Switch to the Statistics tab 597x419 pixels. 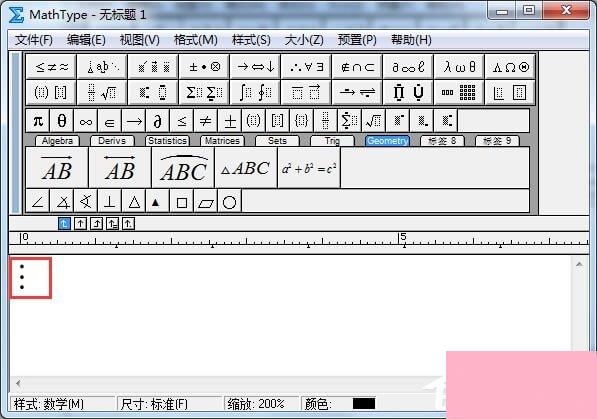pos(167,141)
